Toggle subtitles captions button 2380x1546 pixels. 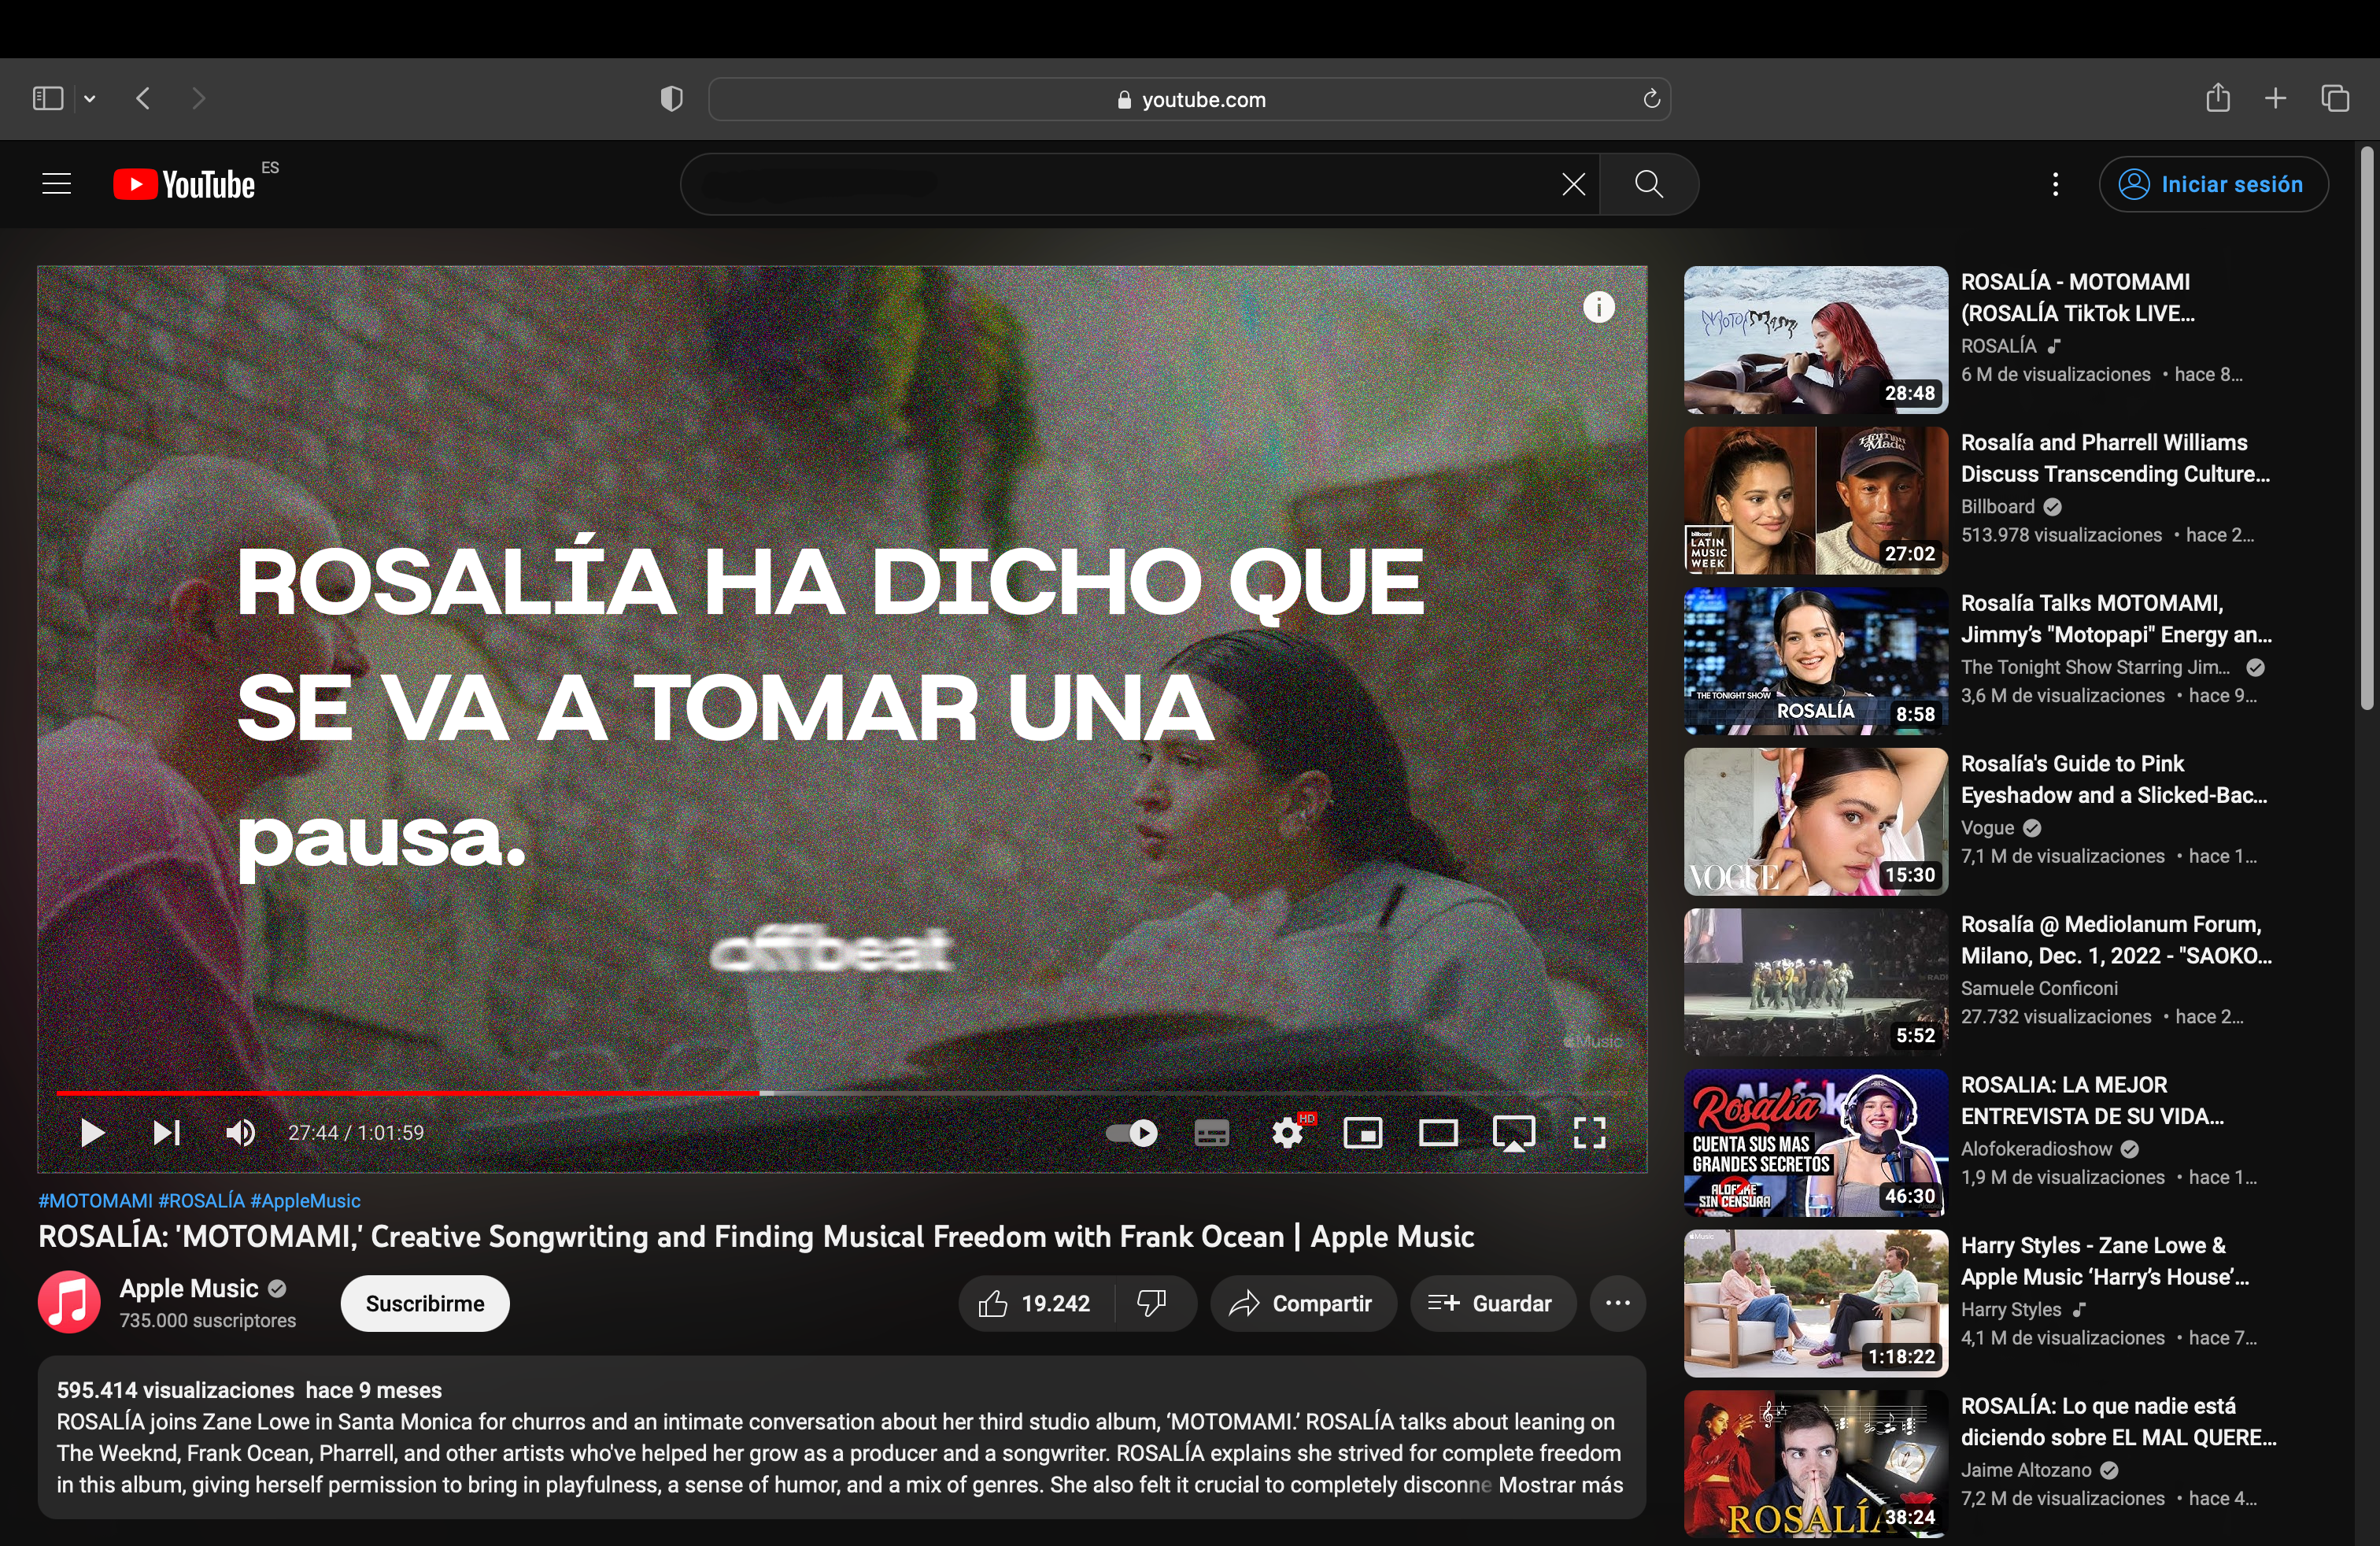point(1211,1133)
